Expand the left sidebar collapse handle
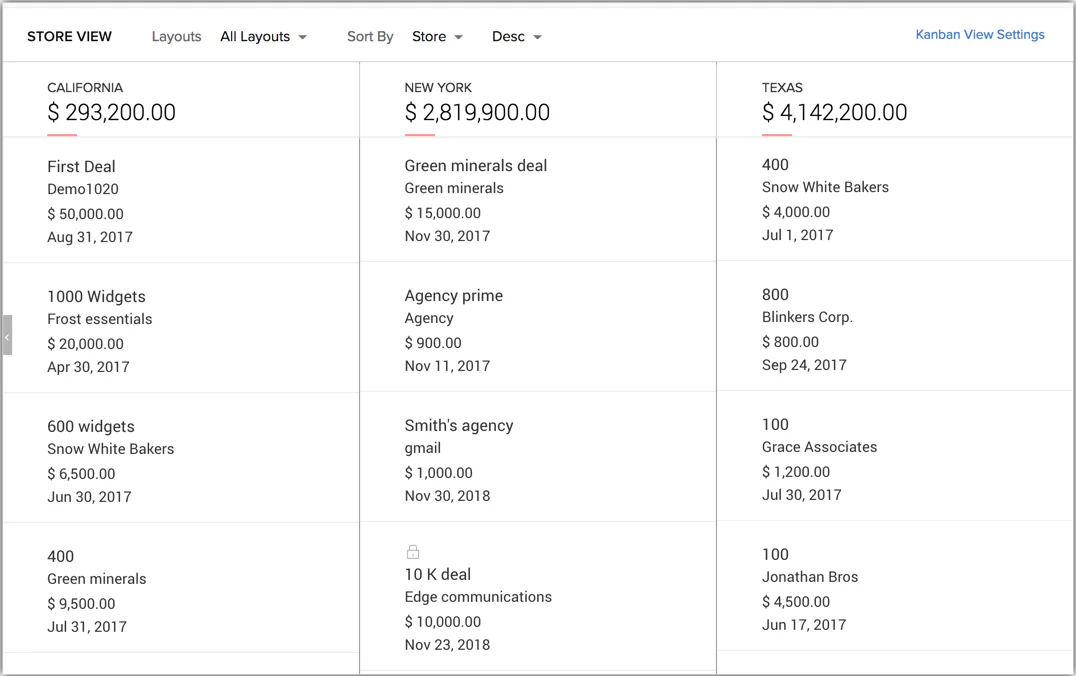The height and width of the screenshot is (676, 1076). [x=7, y=335]
